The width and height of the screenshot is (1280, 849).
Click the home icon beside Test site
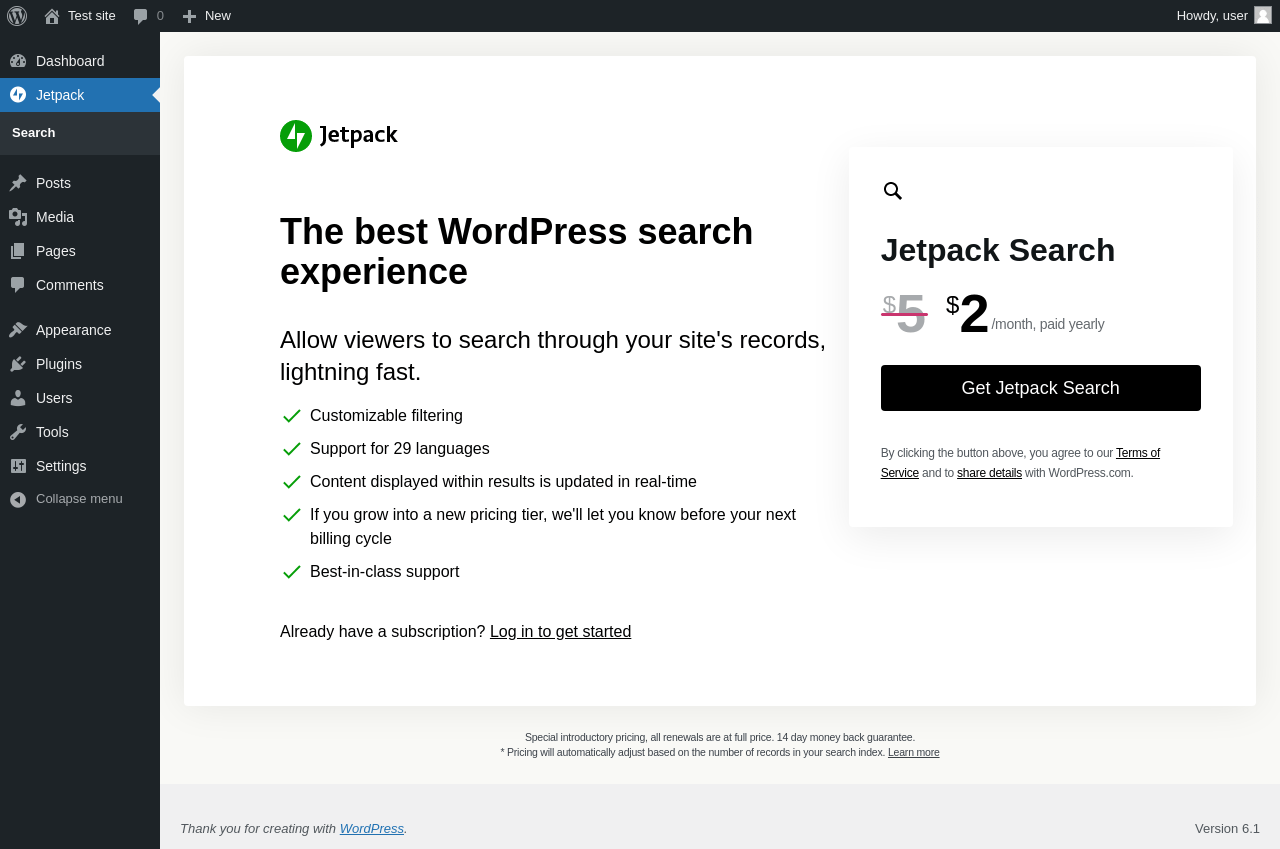click(x=52, y=16)
